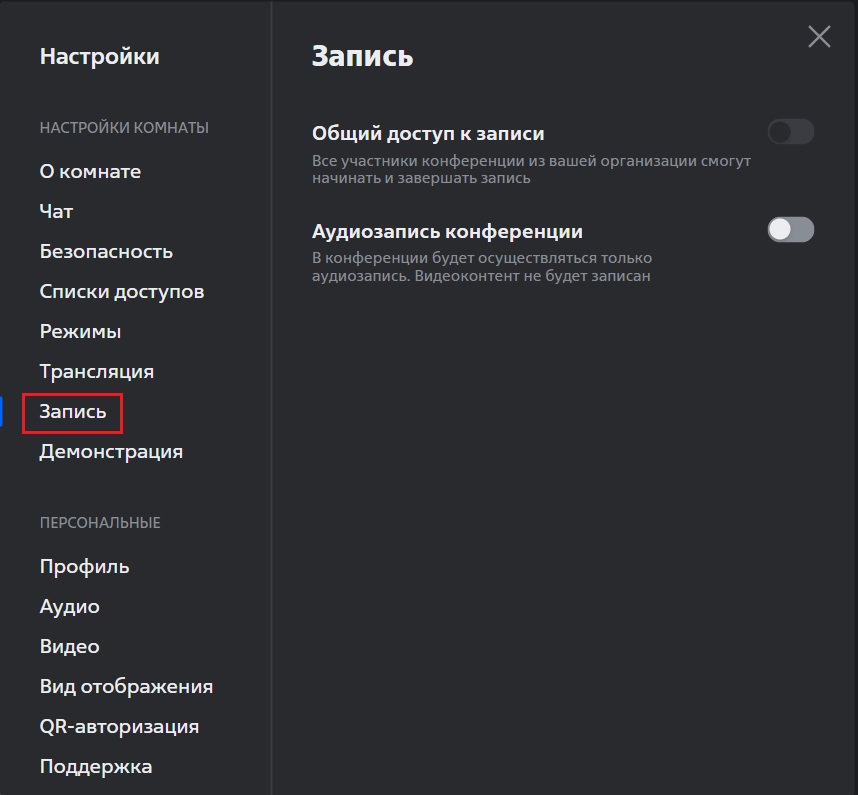Open Профиль personal settings
This screenshot has width=858, height=795.
pos(84,567)
